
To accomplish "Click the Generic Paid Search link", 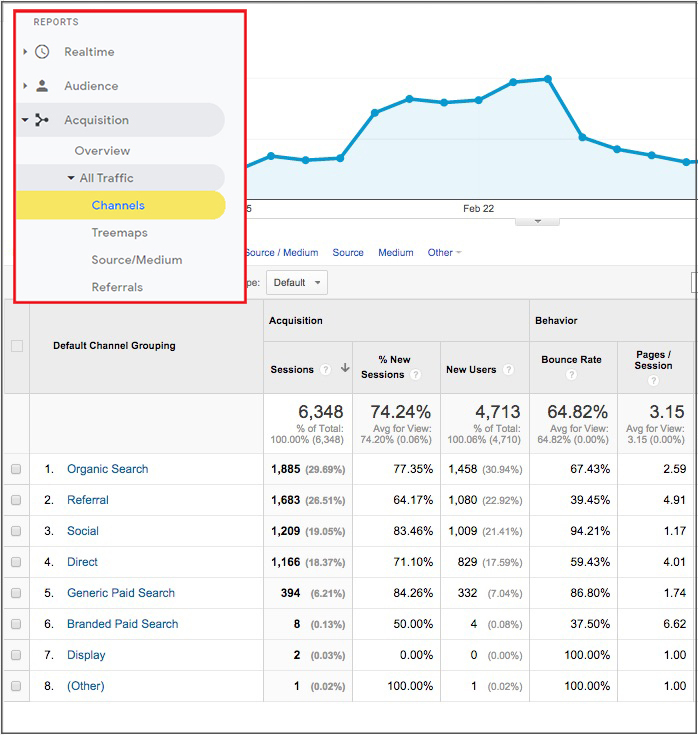I will [x=120, y=593].
